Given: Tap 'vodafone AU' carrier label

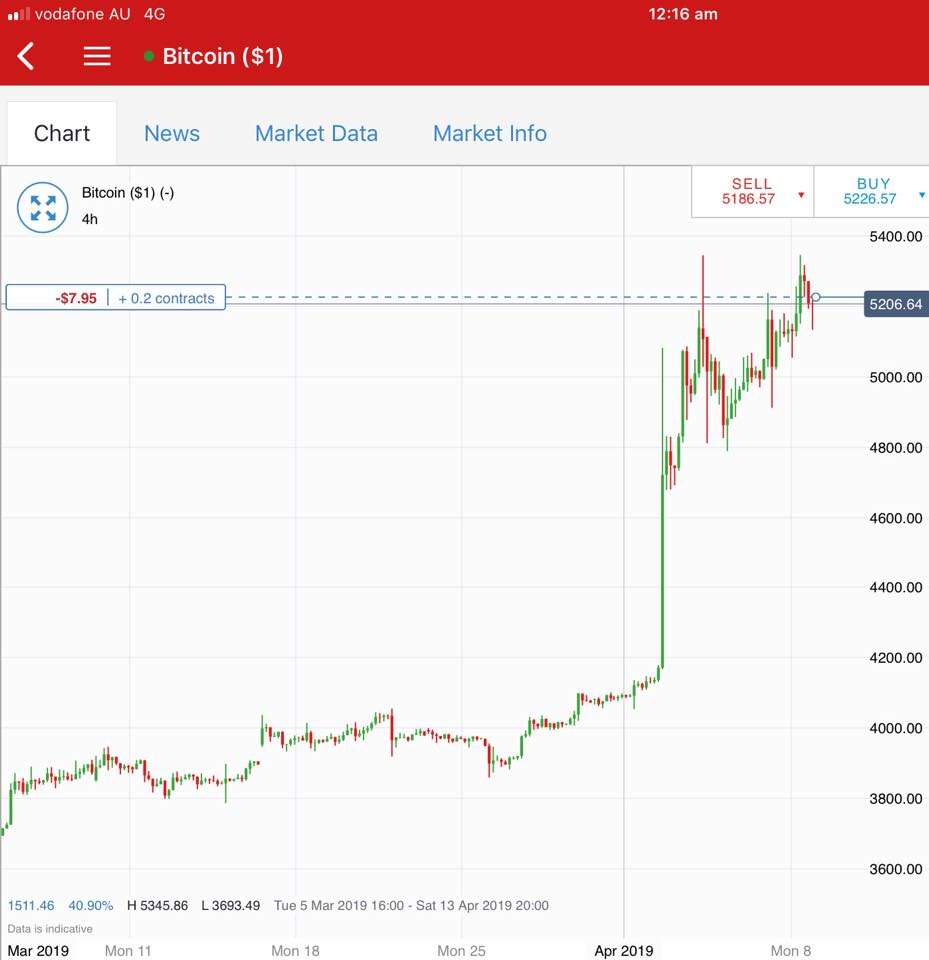Looking at the screenshot, I should coord(83,14).
